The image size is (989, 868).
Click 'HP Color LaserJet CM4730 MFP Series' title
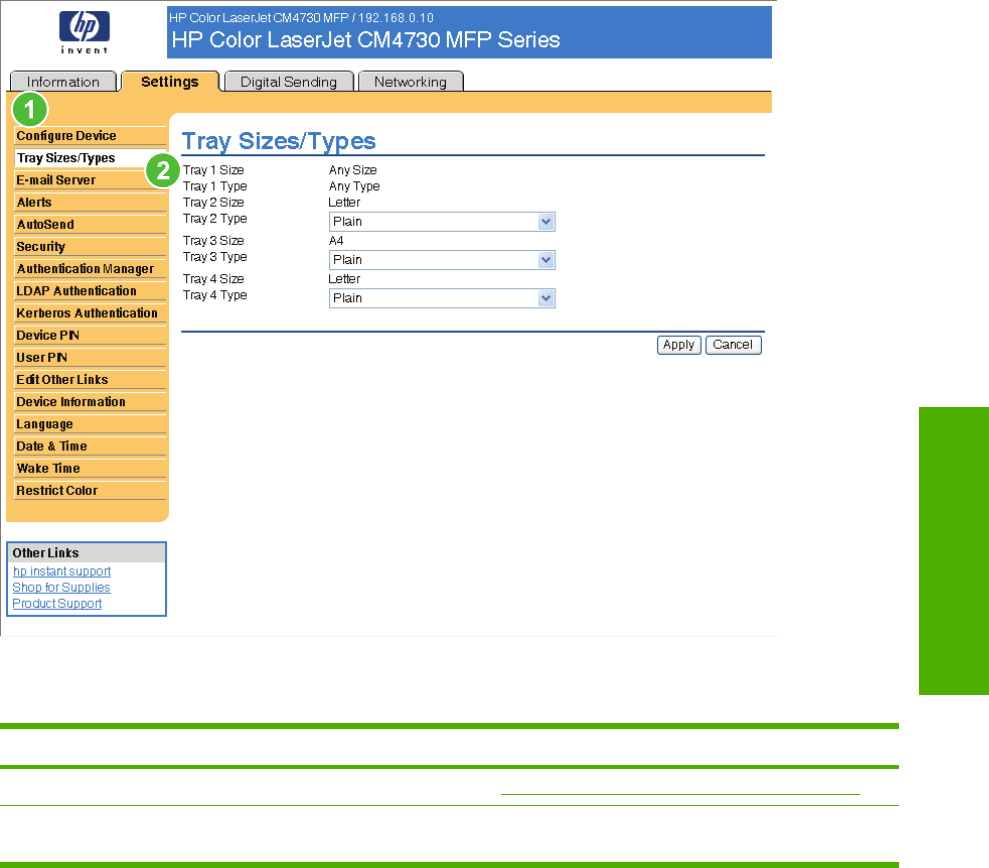[366, 40]
